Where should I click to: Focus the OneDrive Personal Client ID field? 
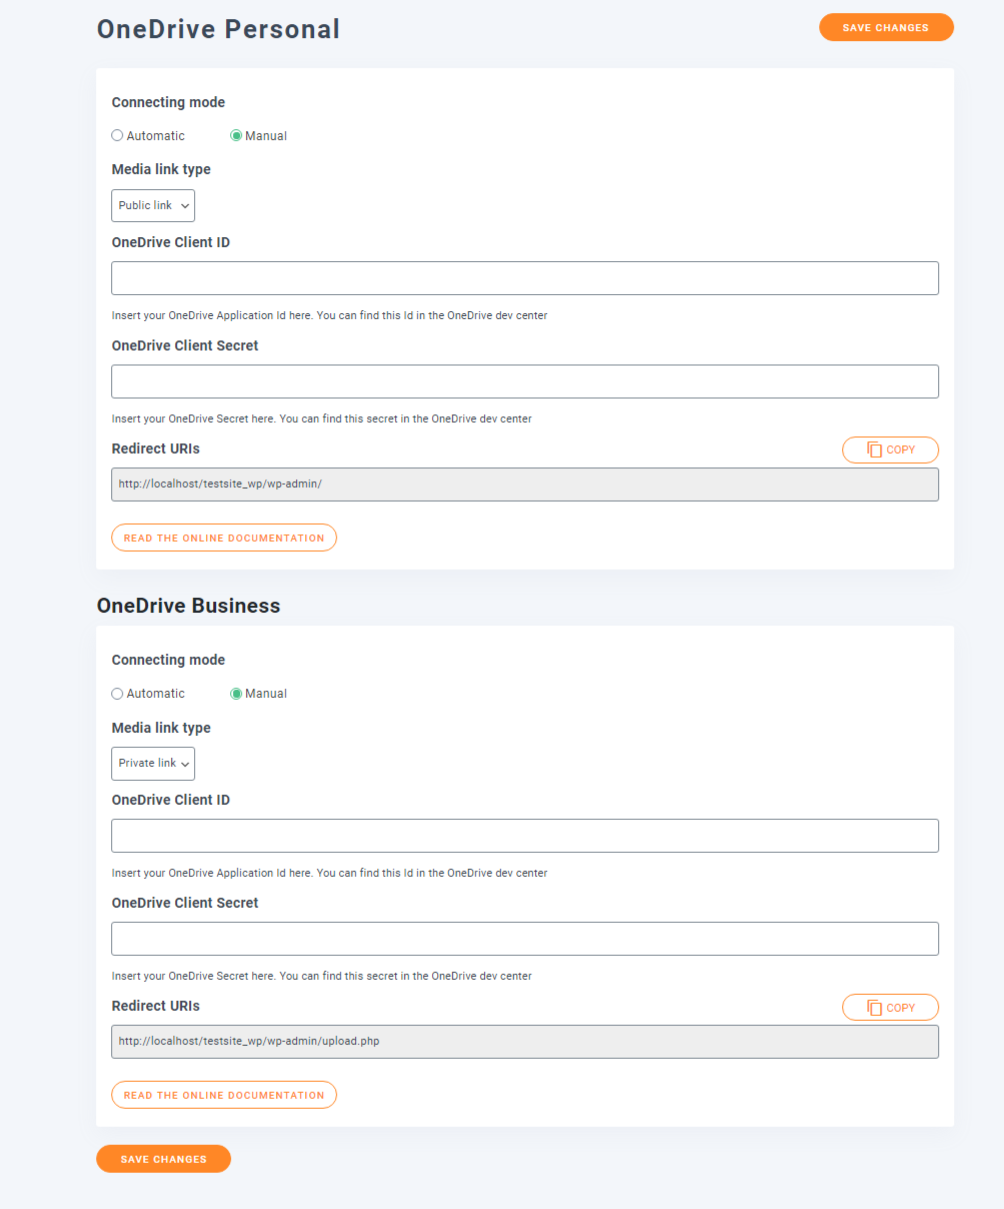[525, 278]
